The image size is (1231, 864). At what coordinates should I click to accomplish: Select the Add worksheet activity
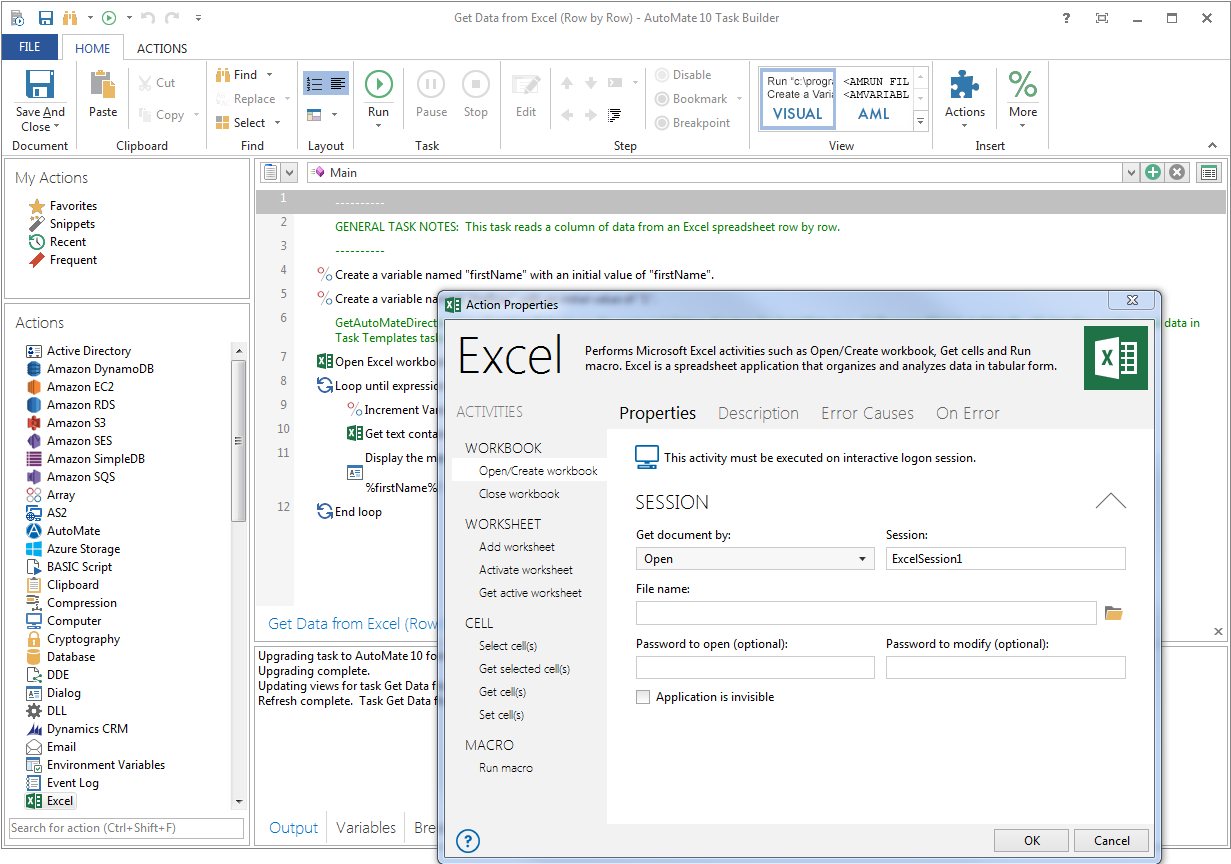pos(516,547)
